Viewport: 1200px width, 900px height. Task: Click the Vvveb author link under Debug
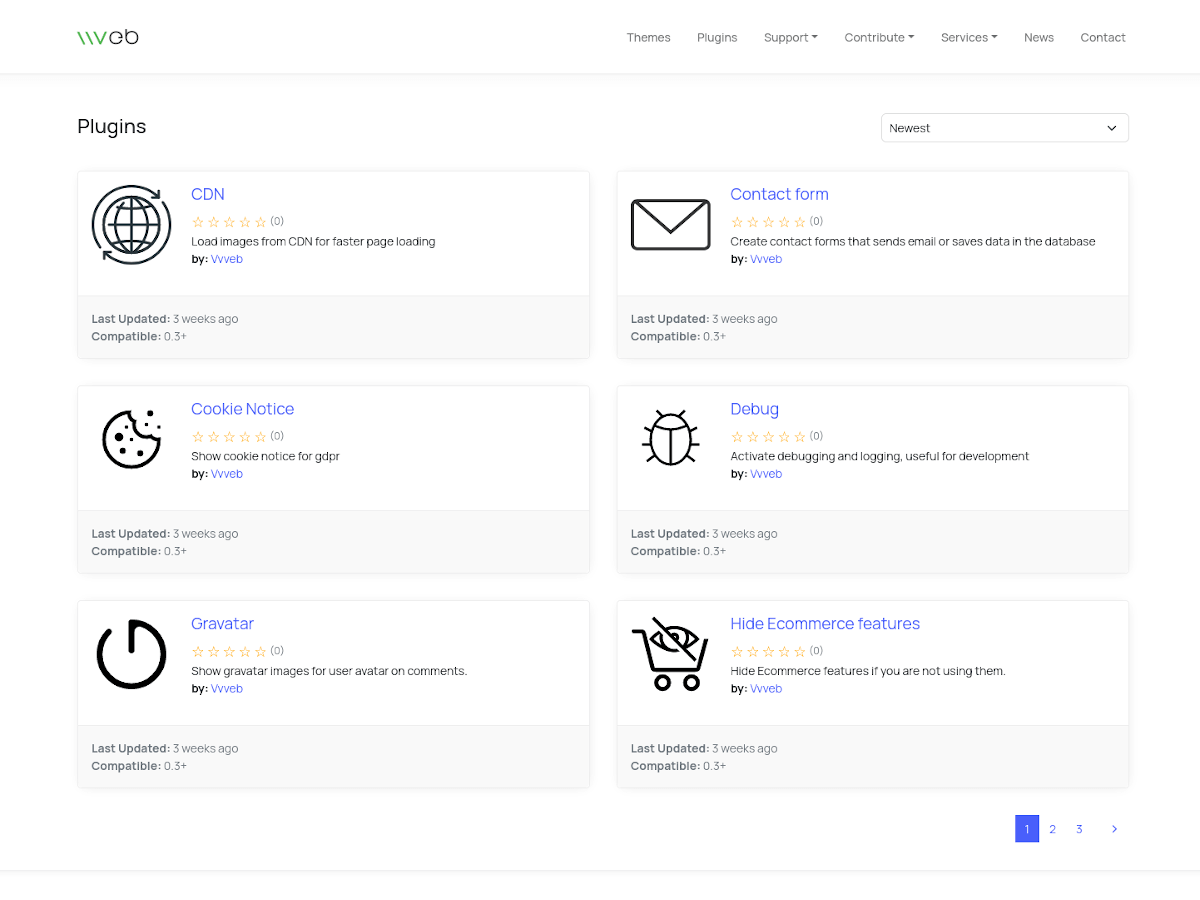pos(766,474)
